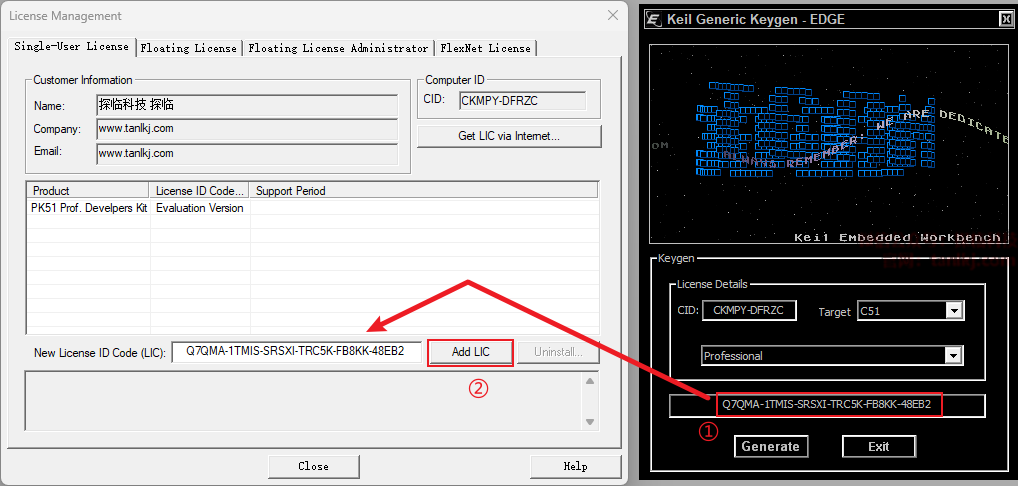Viewport: 1018px width, 486px height.
Task: Select the PK51 Prof. Develpers Kit row
Action: pyautogui.click(x=312, y=208)
